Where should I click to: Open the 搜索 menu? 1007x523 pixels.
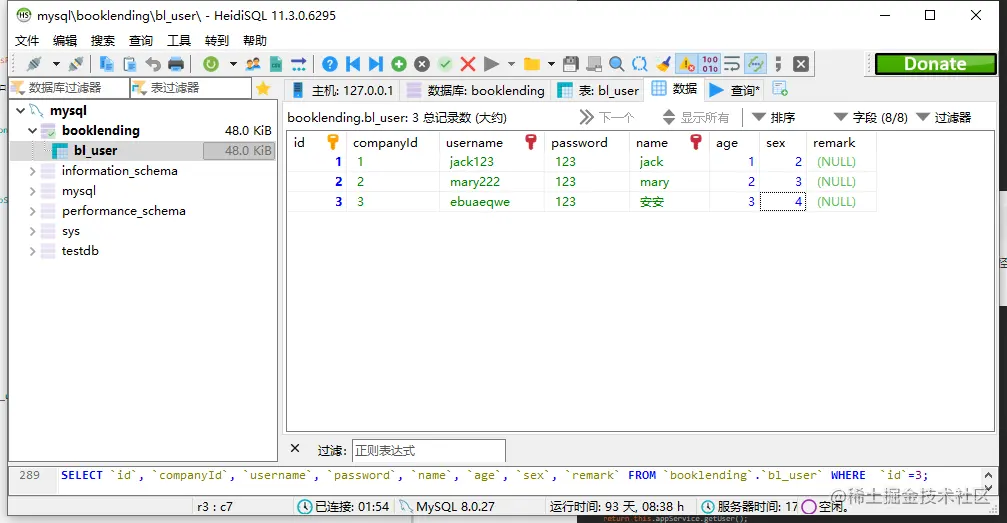(x=103, y=40)
